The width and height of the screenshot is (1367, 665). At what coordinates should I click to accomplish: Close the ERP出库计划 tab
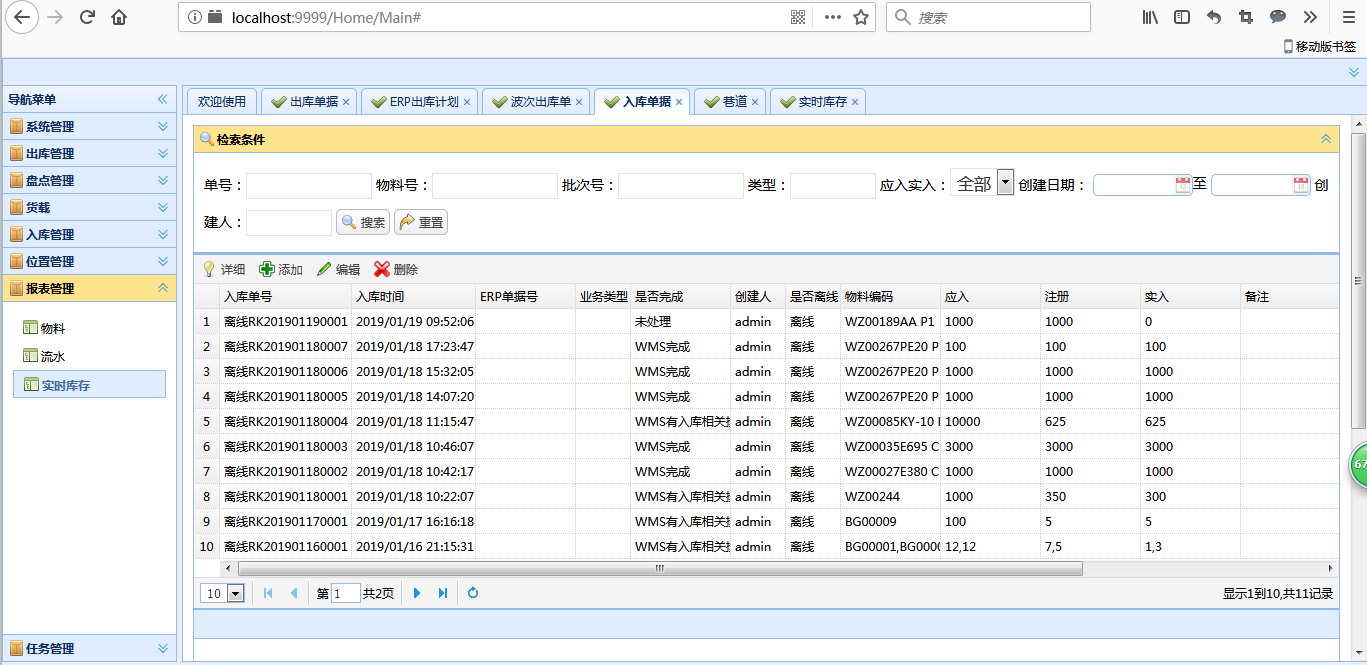(x=467, y=102)
